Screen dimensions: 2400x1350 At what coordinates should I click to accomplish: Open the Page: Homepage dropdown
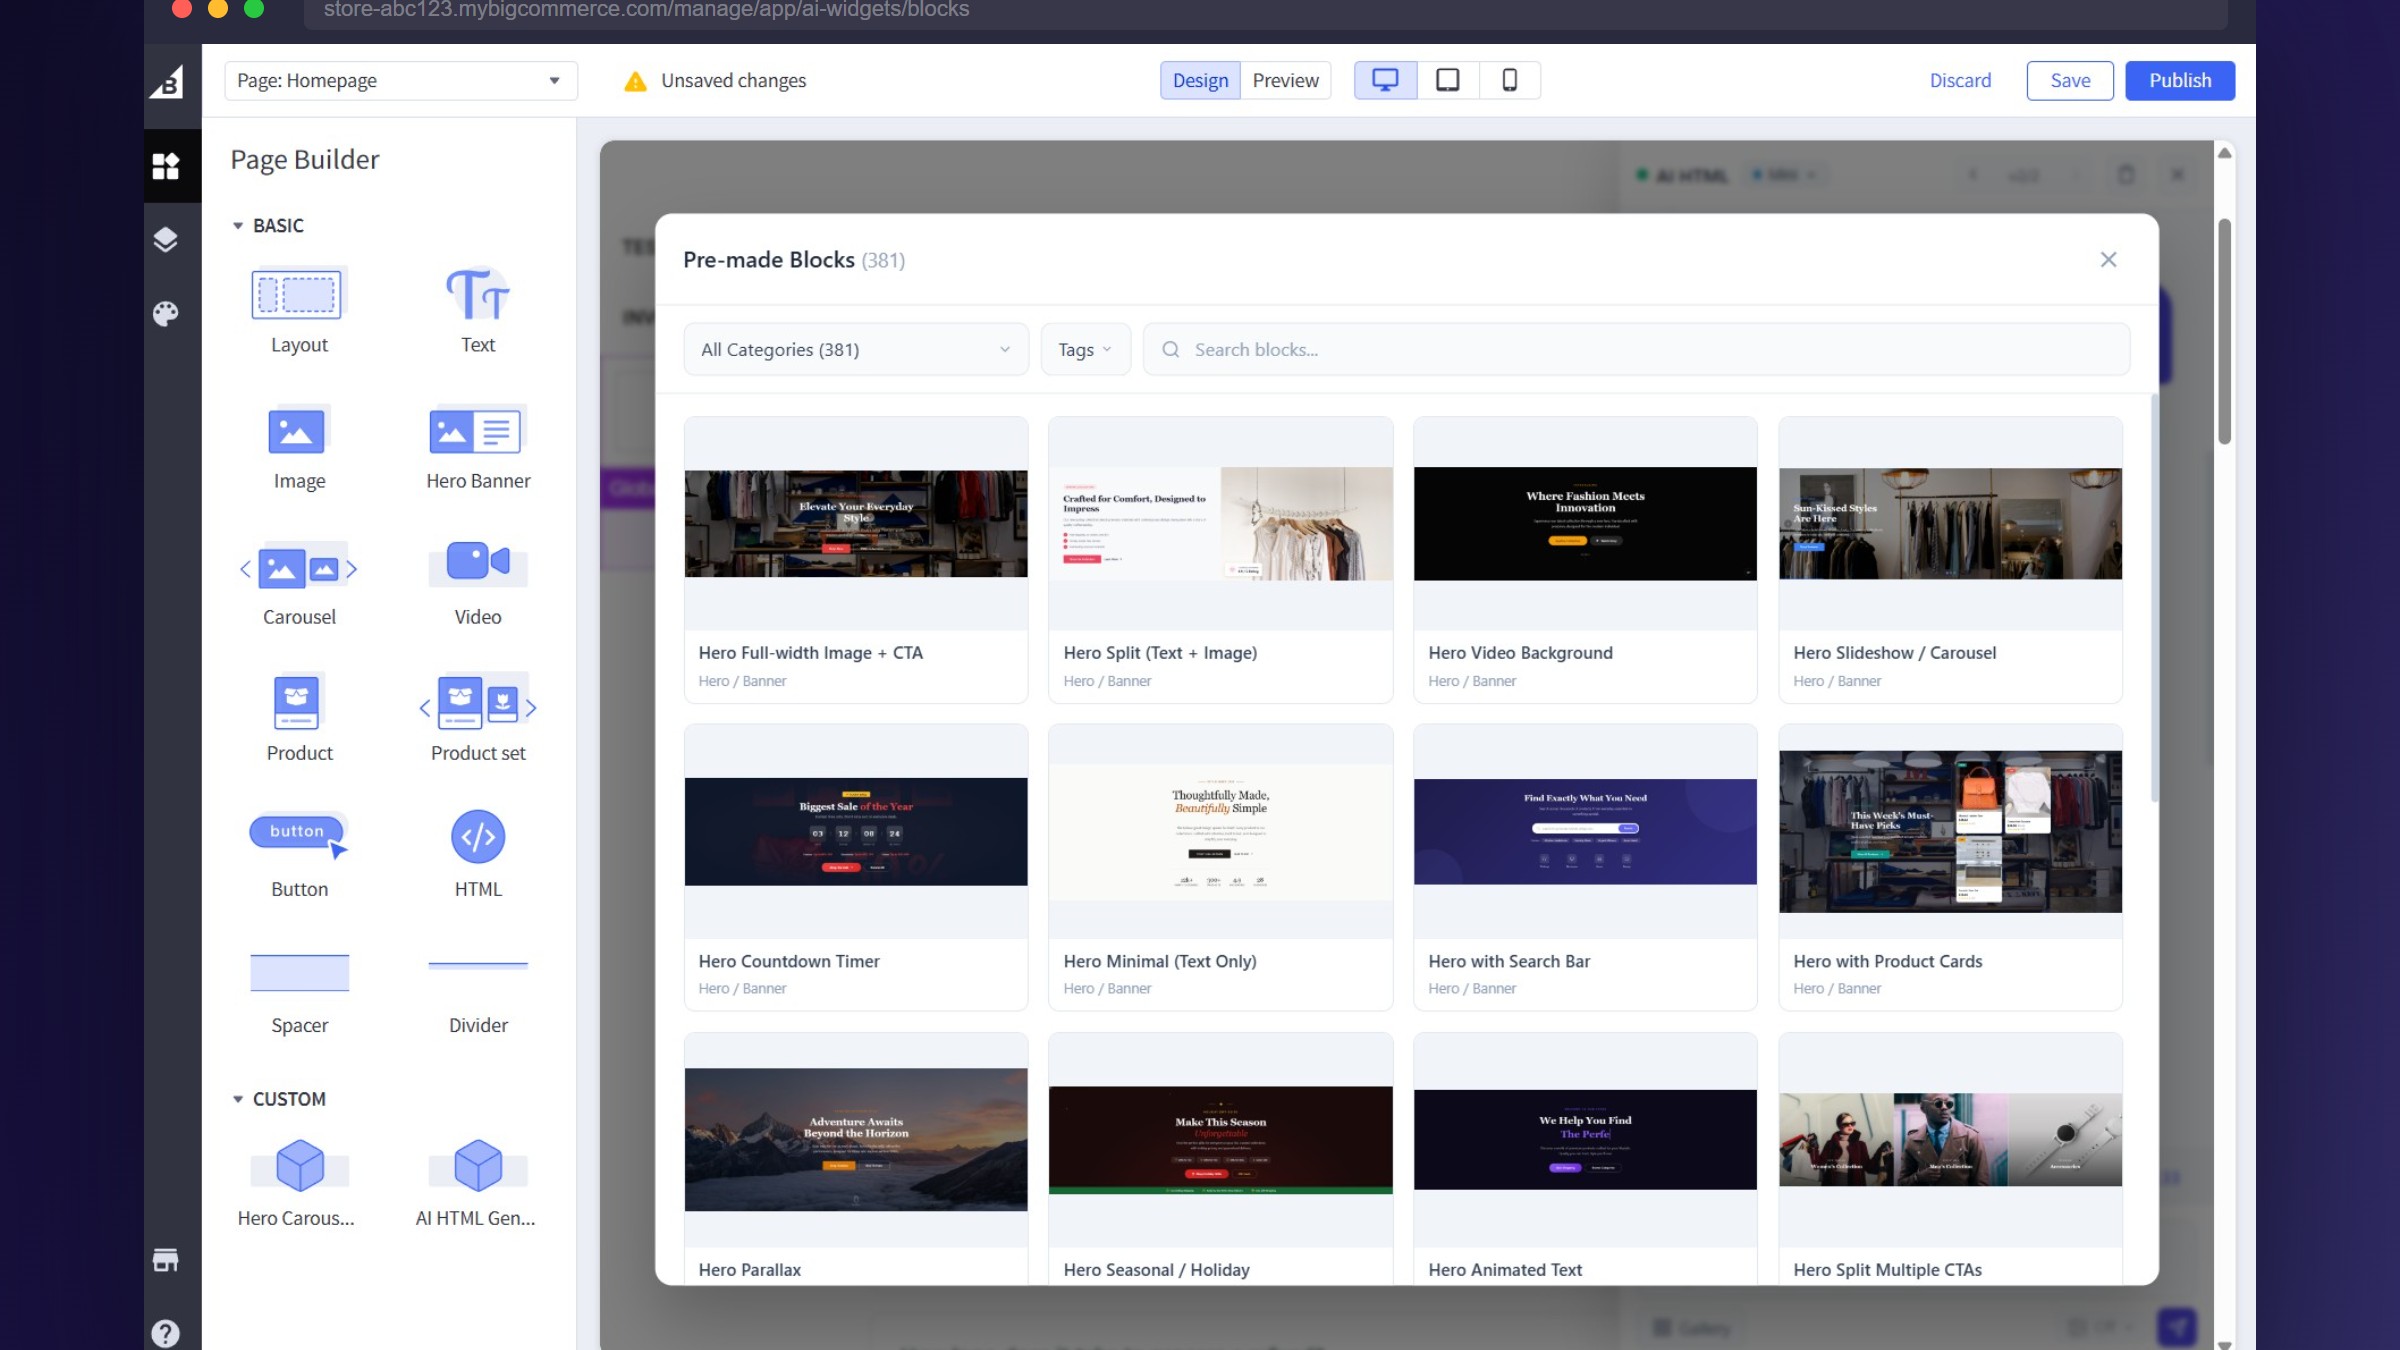pos(400,80)
